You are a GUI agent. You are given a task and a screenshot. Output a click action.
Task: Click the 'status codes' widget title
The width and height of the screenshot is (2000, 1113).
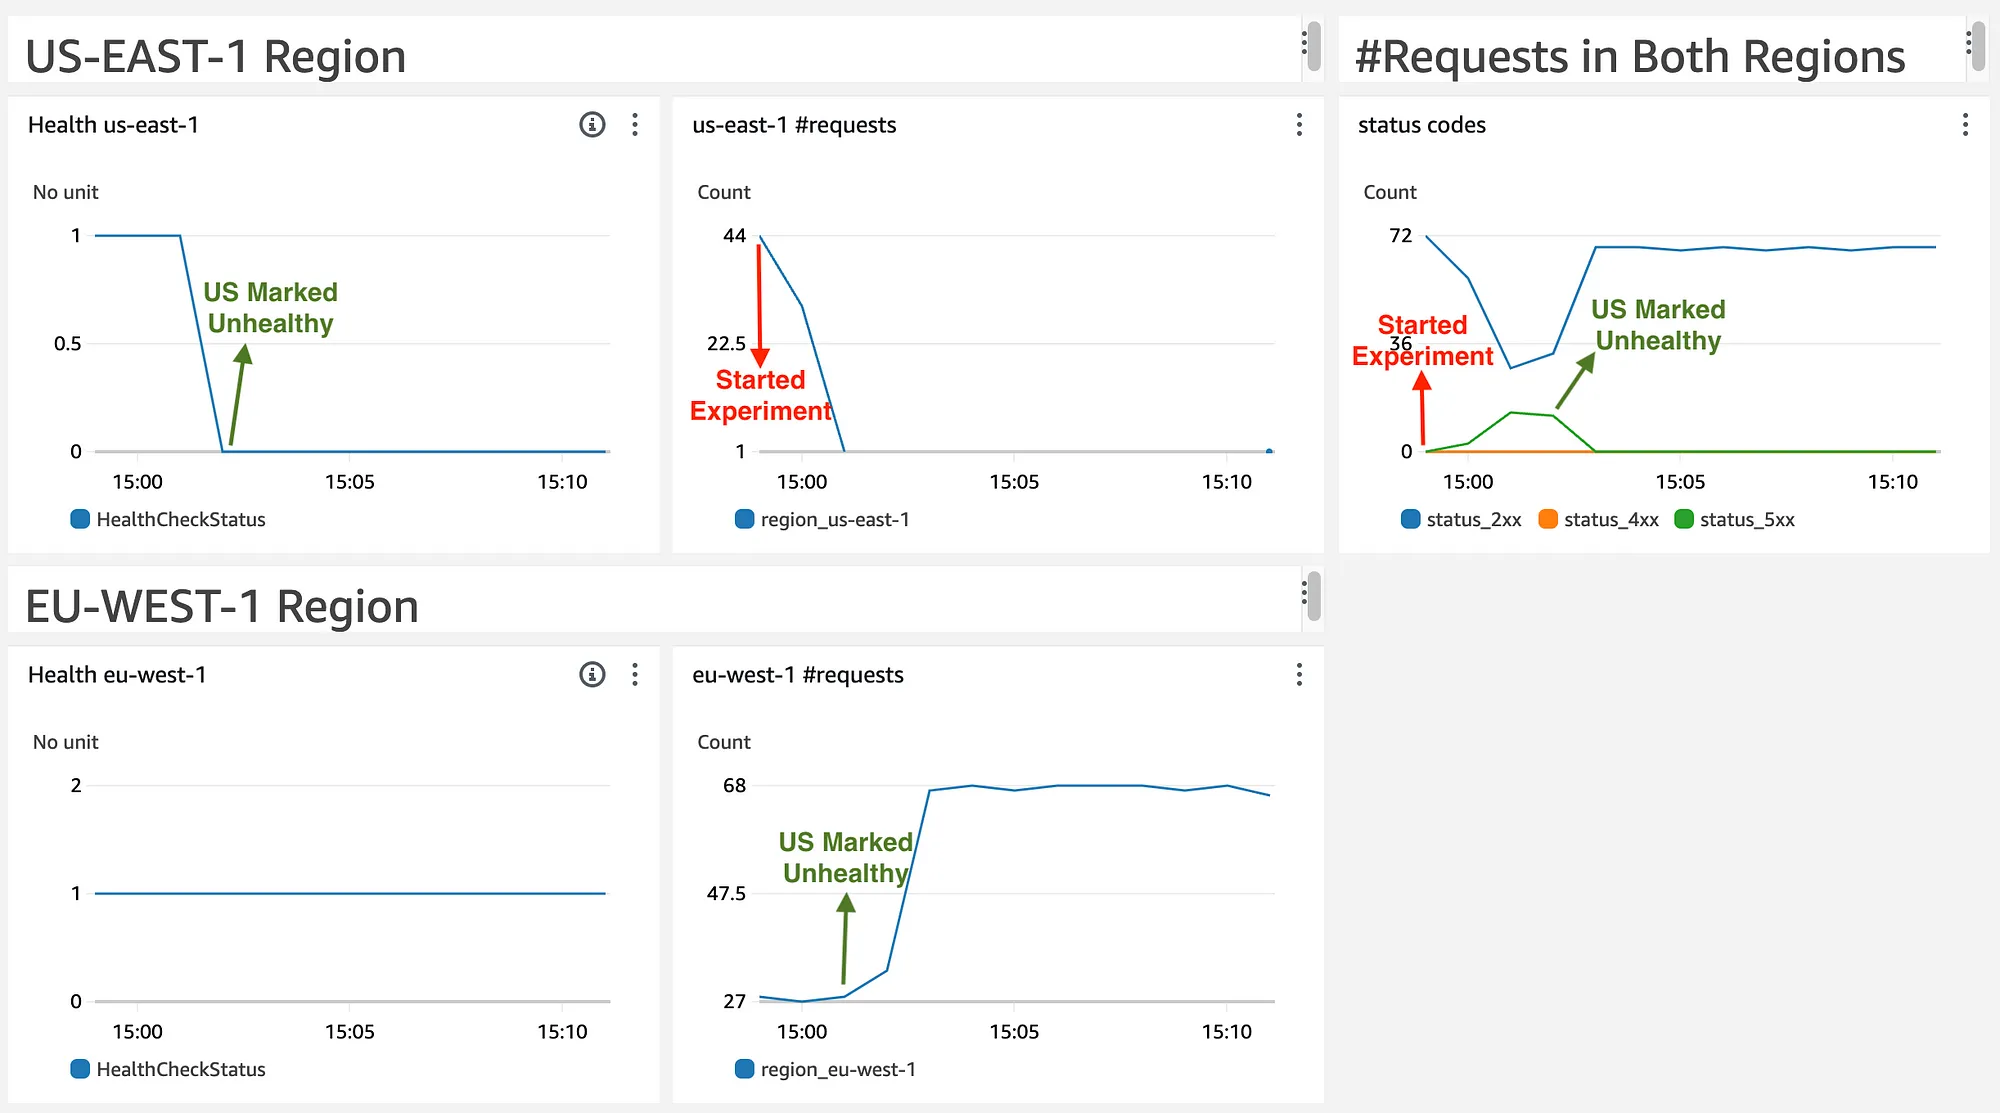coord(1422,125)
